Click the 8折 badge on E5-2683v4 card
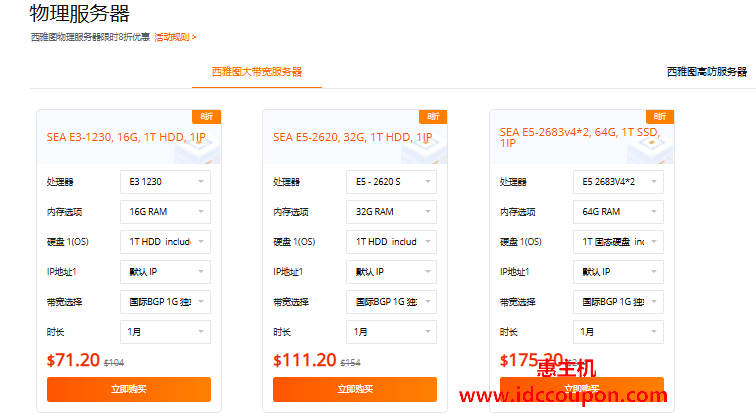This screenshot has width=756, height=418. [x=660, y=117]
